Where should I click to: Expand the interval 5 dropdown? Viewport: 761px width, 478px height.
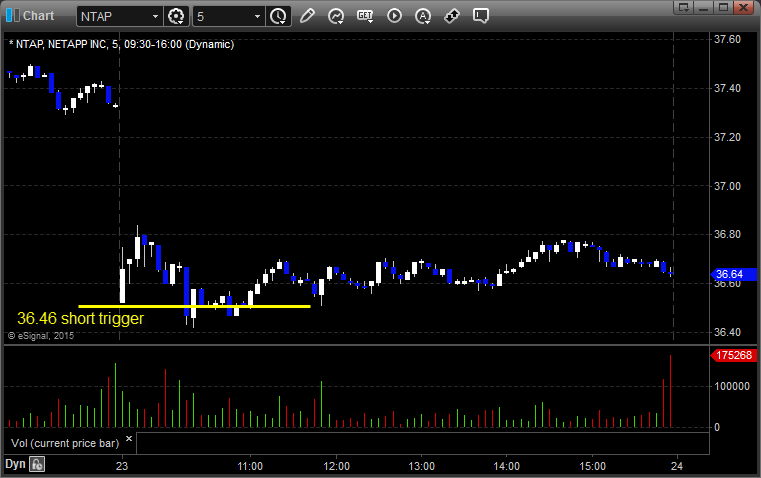point(257,16)
